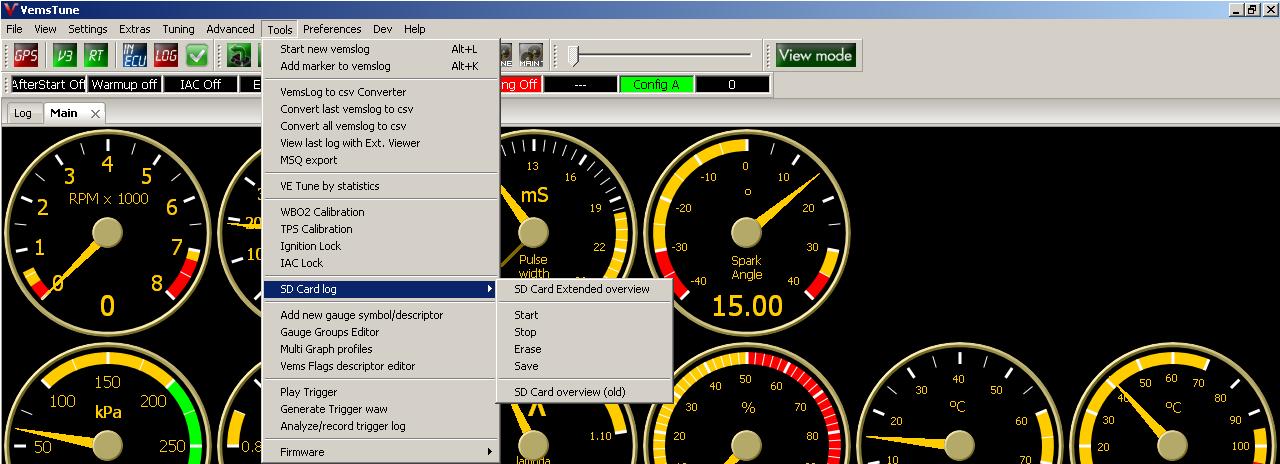Open Gauge Groups Editor
The height and width of the screenshot is (464, 1280).
click(x=380, y=332)
